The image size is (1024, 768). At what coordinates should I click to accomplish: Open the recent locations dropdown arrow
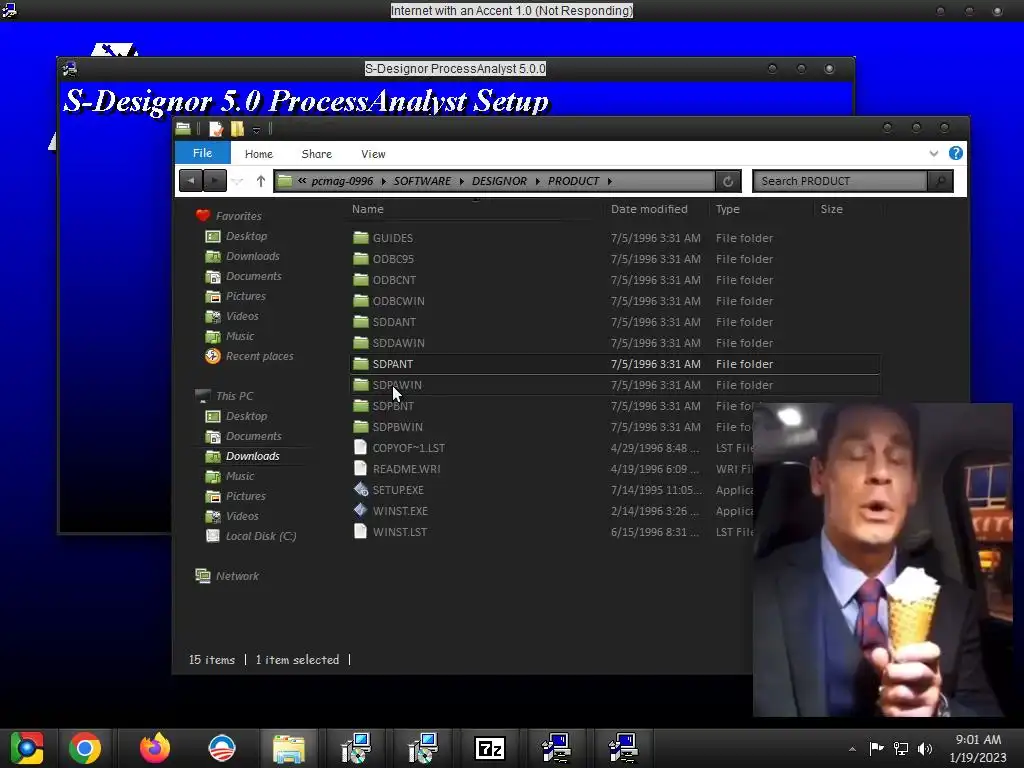click(x=238, y=182)
